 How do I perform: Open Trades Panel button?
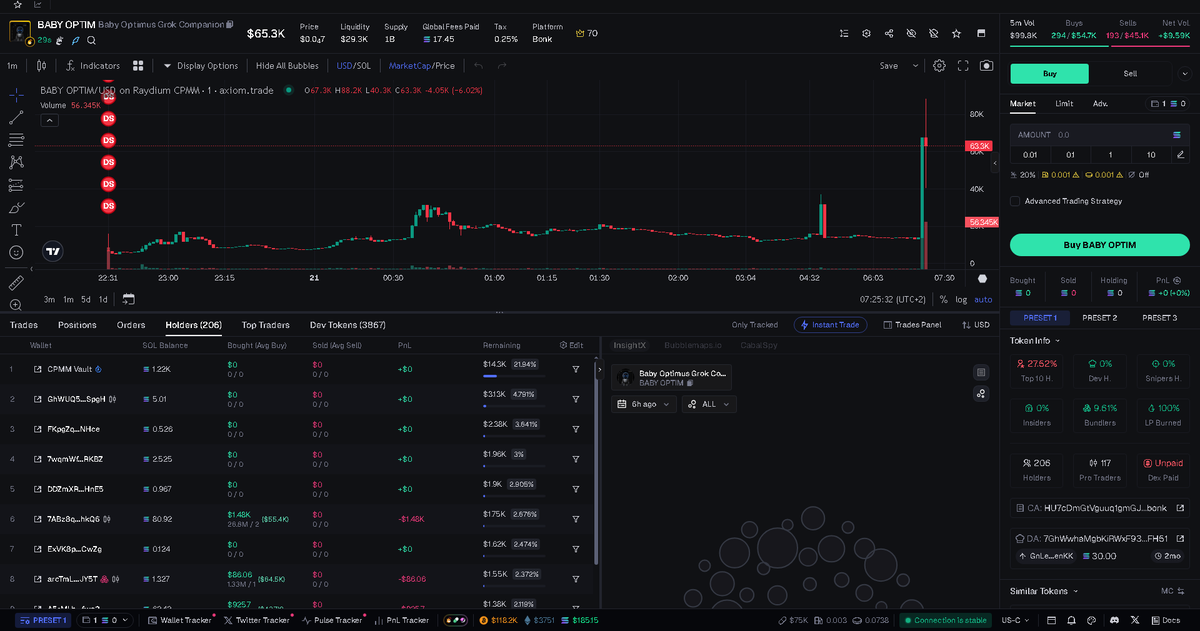click(x=911, y=325)
